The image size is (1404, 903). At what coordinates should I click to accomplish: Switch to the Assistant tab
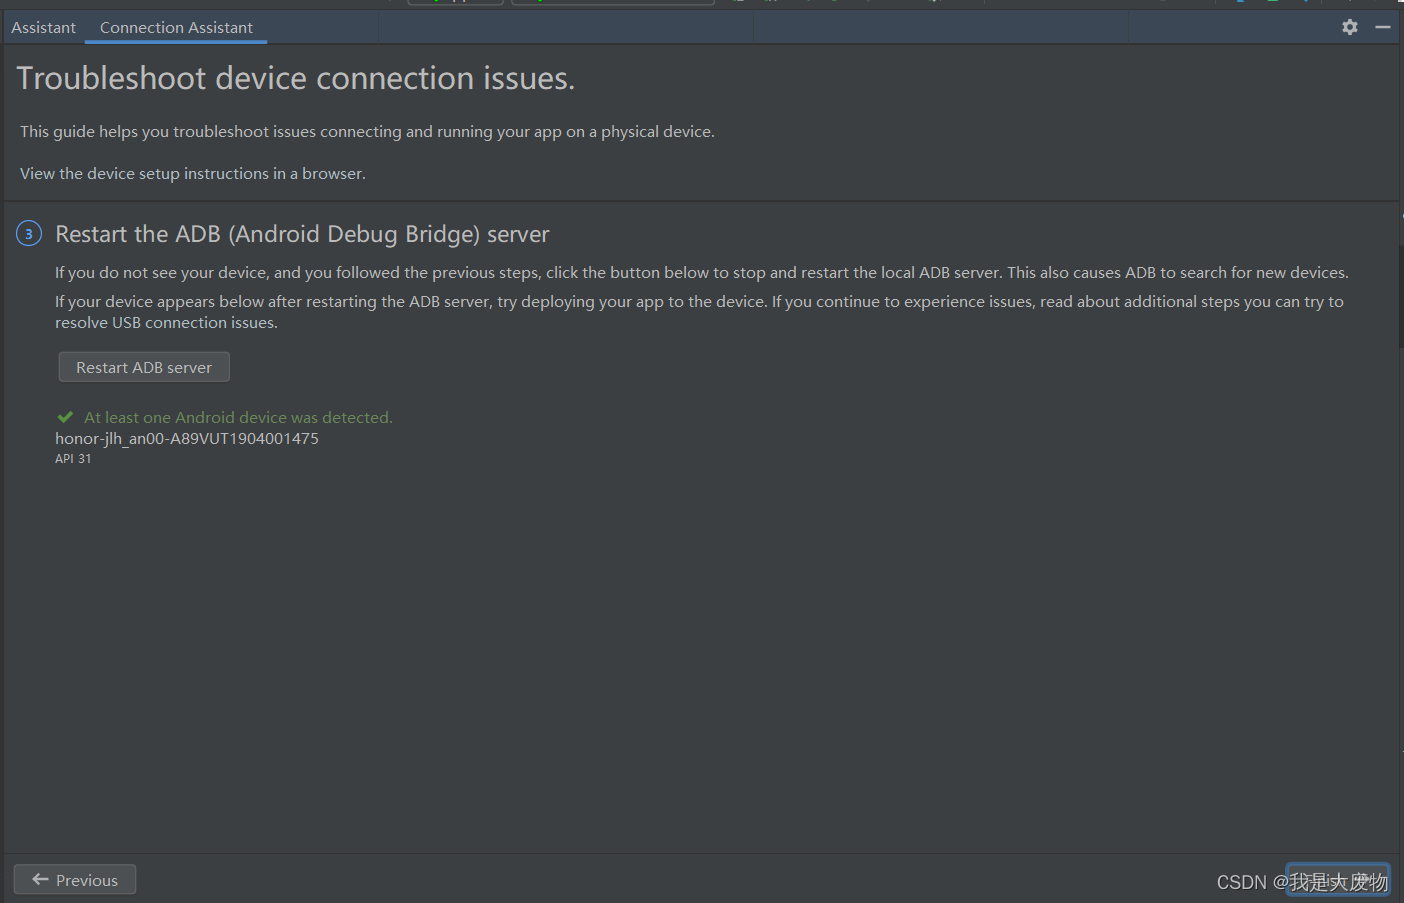42,27
